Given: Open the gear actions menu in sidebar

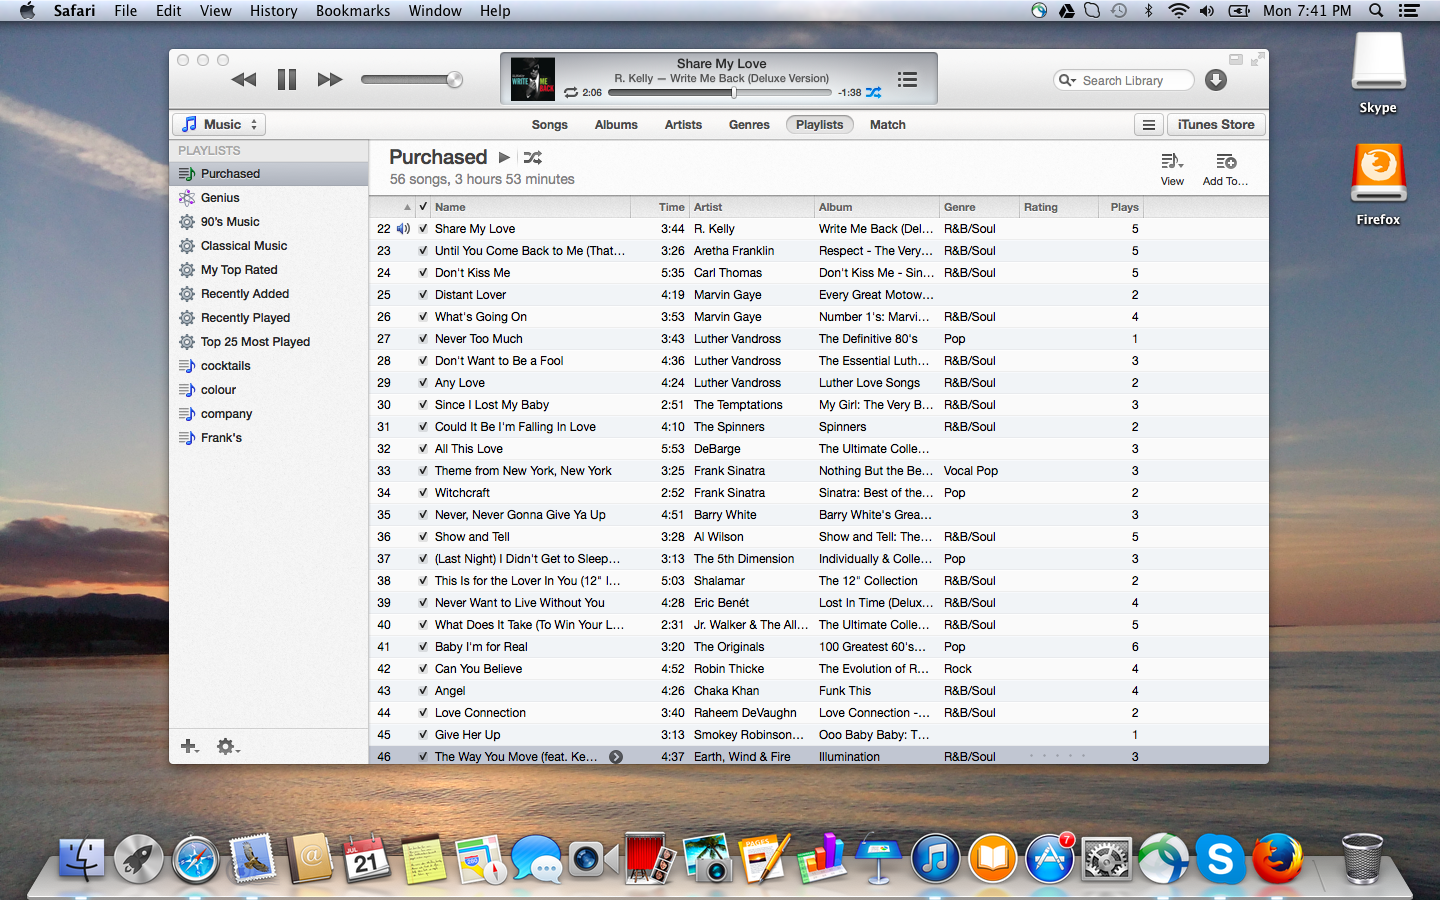Looking at the screenshot, I should (x=228, y=746).
